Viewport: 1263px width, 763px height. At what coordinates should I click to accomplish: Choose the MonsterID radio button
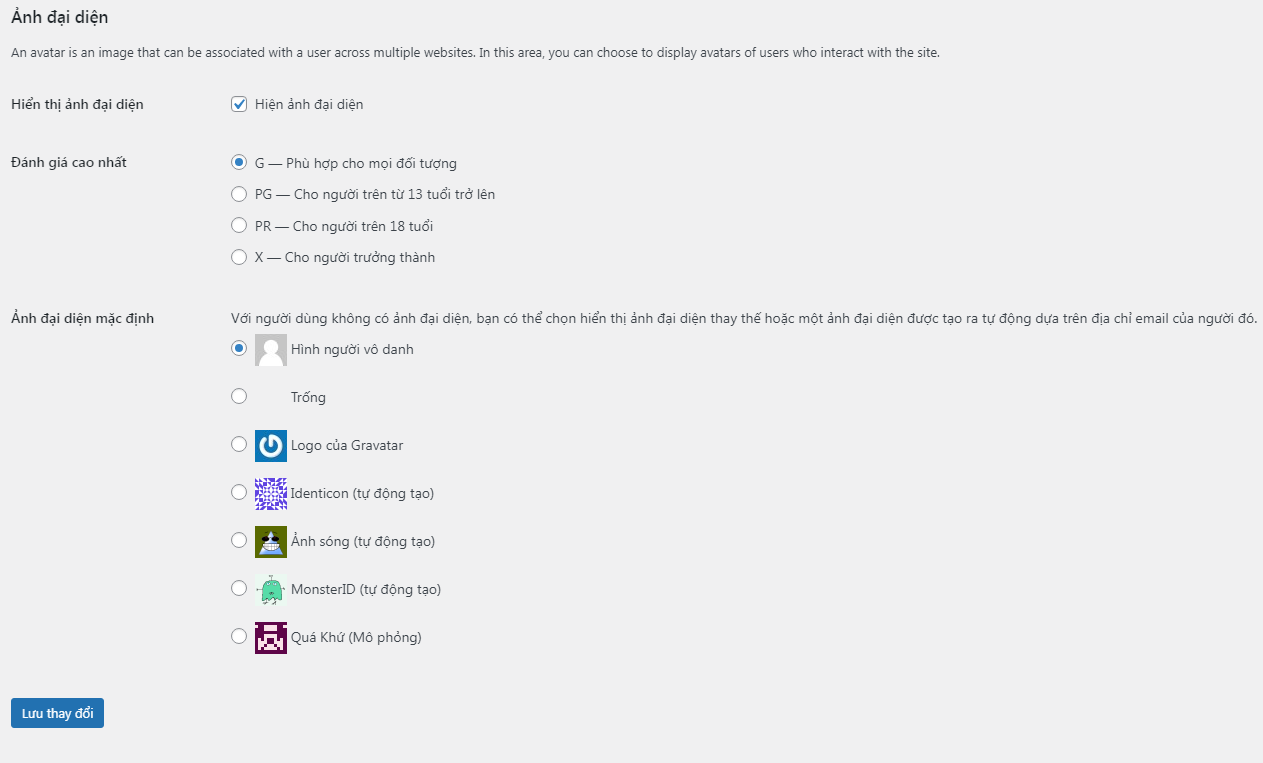(x=239, y=589)
